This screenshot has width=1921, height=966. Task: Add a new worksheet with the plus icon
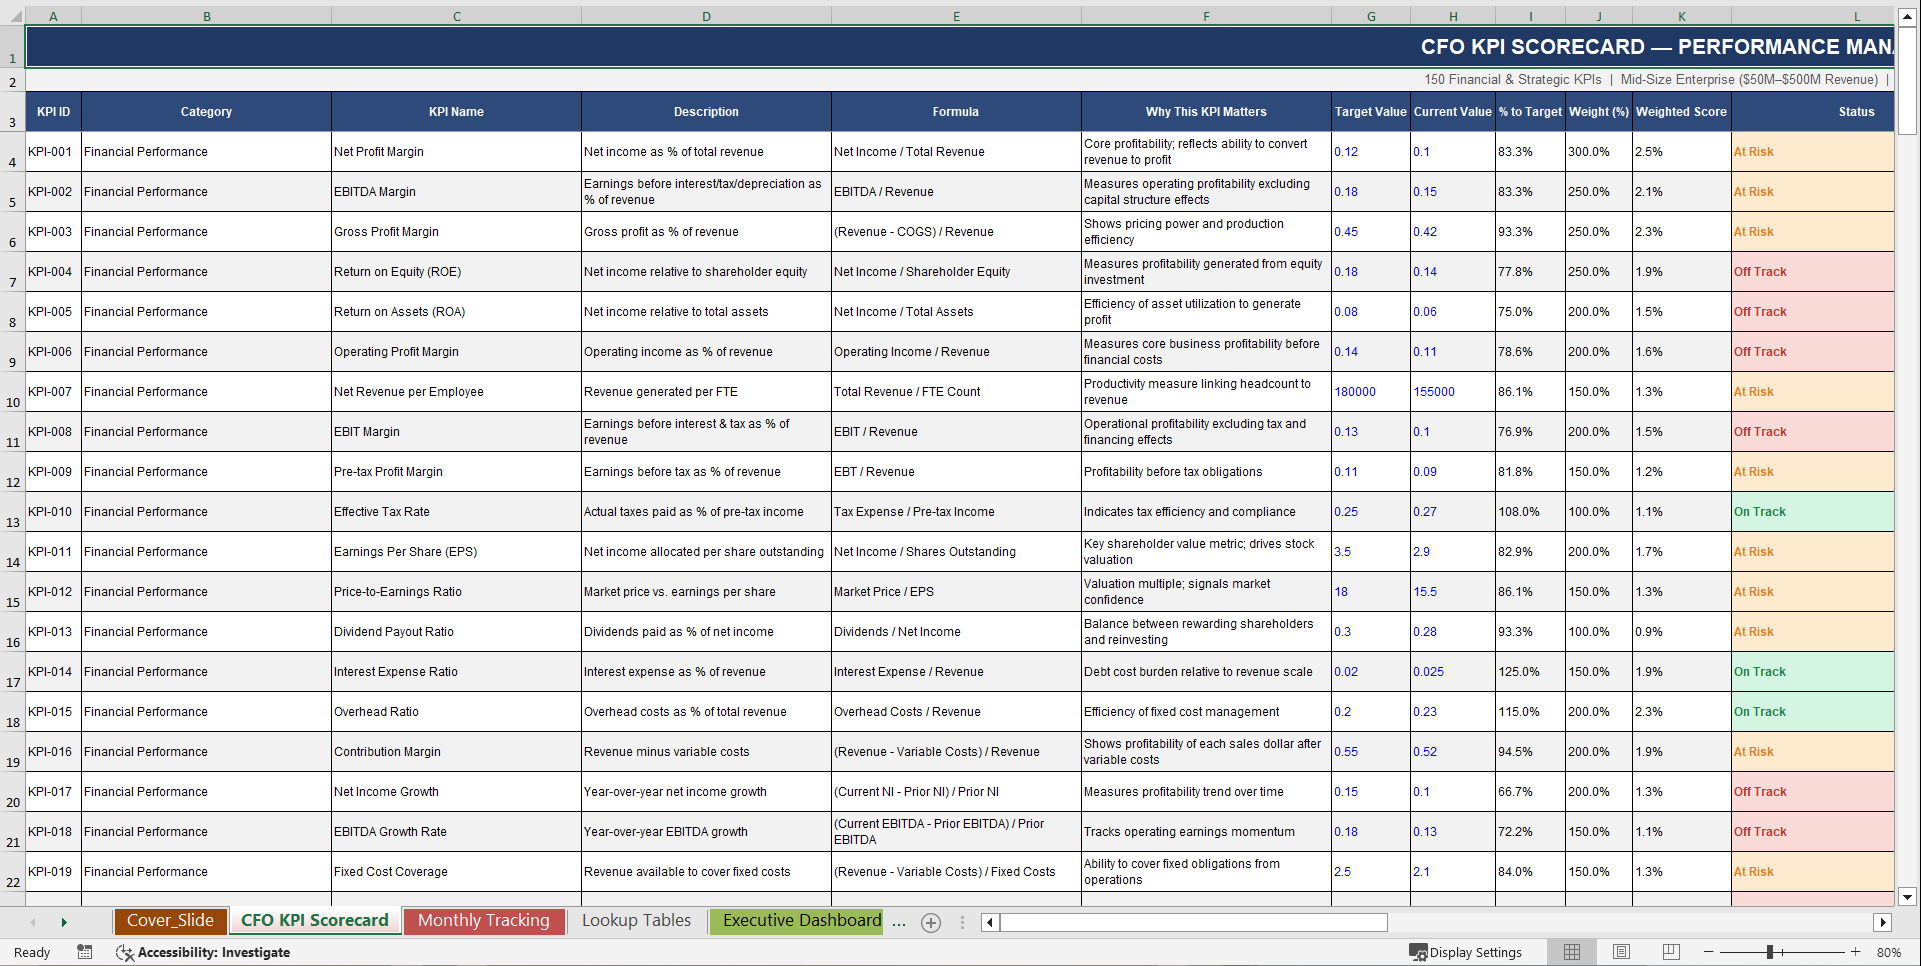click(x=930, y=922)
